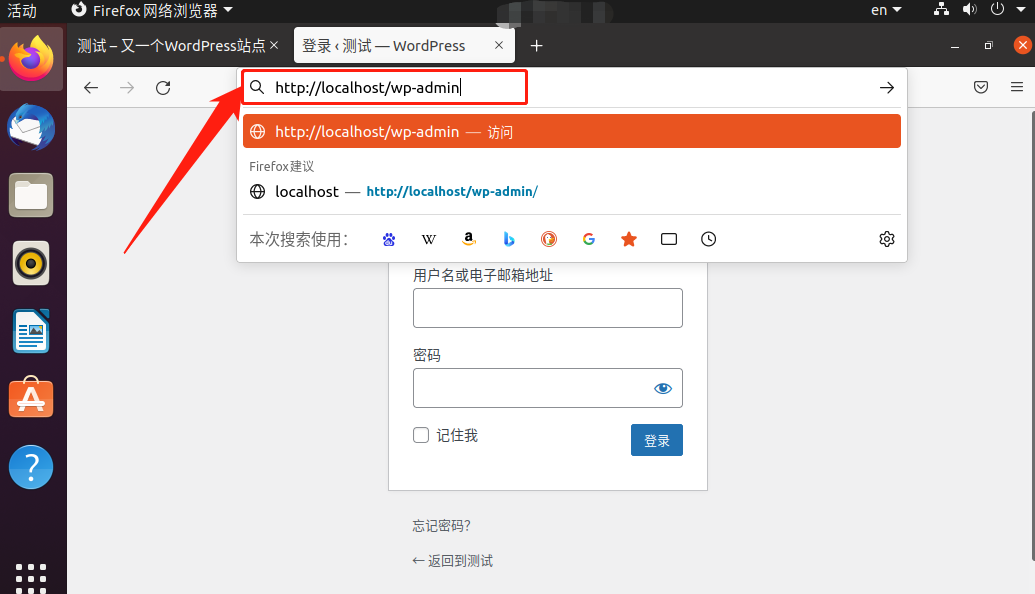
Task: Open Rhythmbox music player from dock
Action: click(x=31, y=263)
